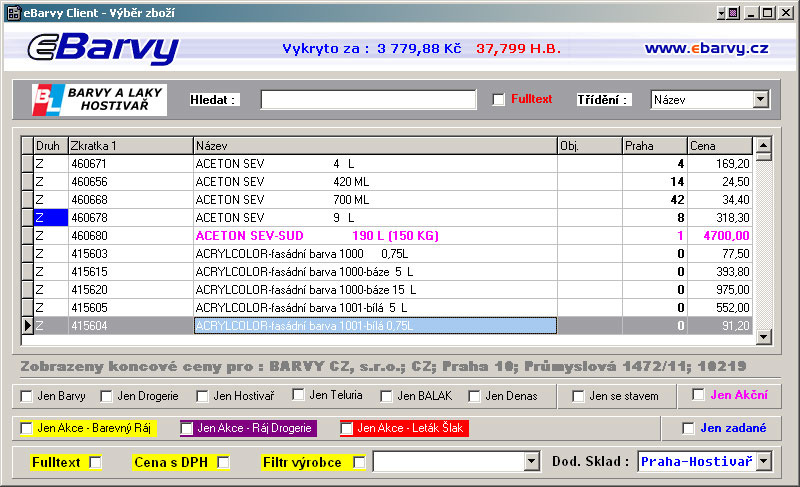This screenshot has width=800, height=487.
Task: Check Jen Akce - Ráj Drogerie
Action: (x=186, y=428)
